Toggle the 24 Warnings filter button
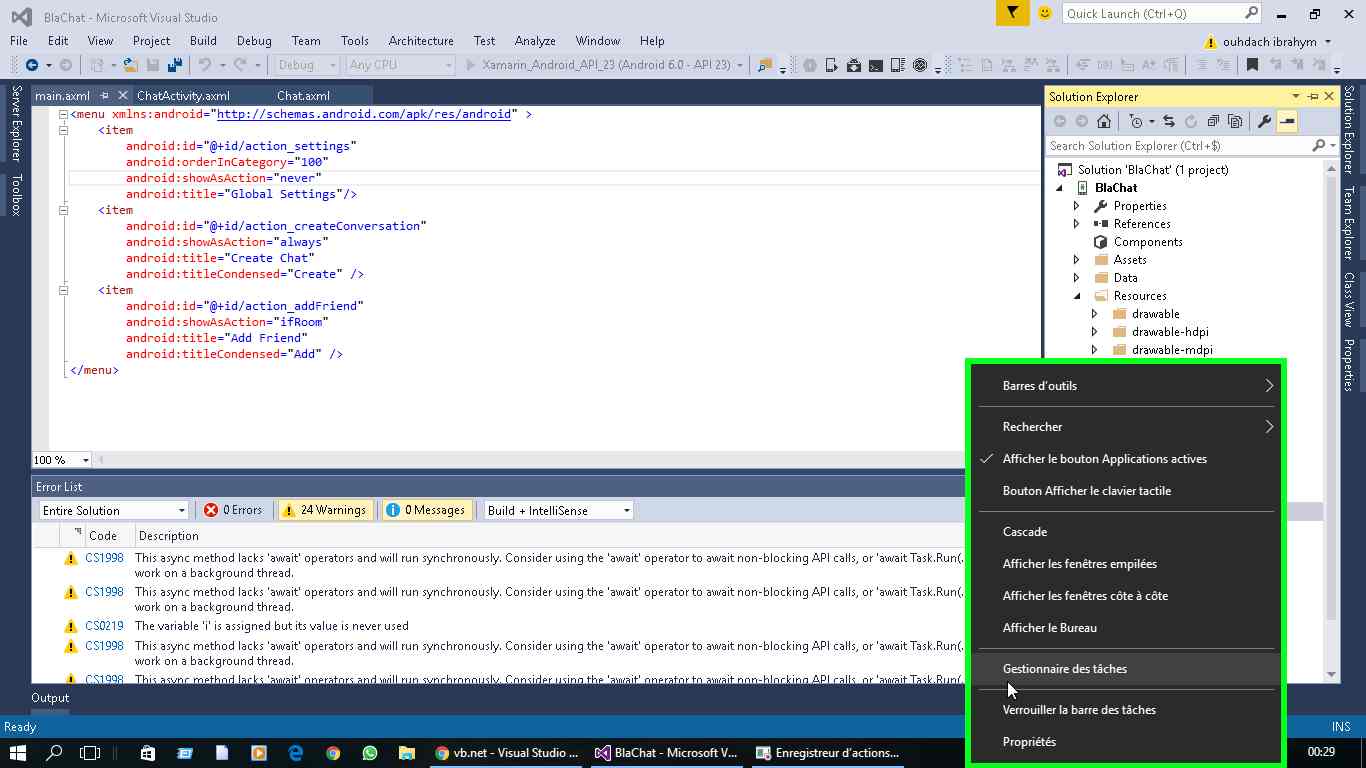Image resolution: width=1366 pixels, height=768 pixels. coord(326,510)
